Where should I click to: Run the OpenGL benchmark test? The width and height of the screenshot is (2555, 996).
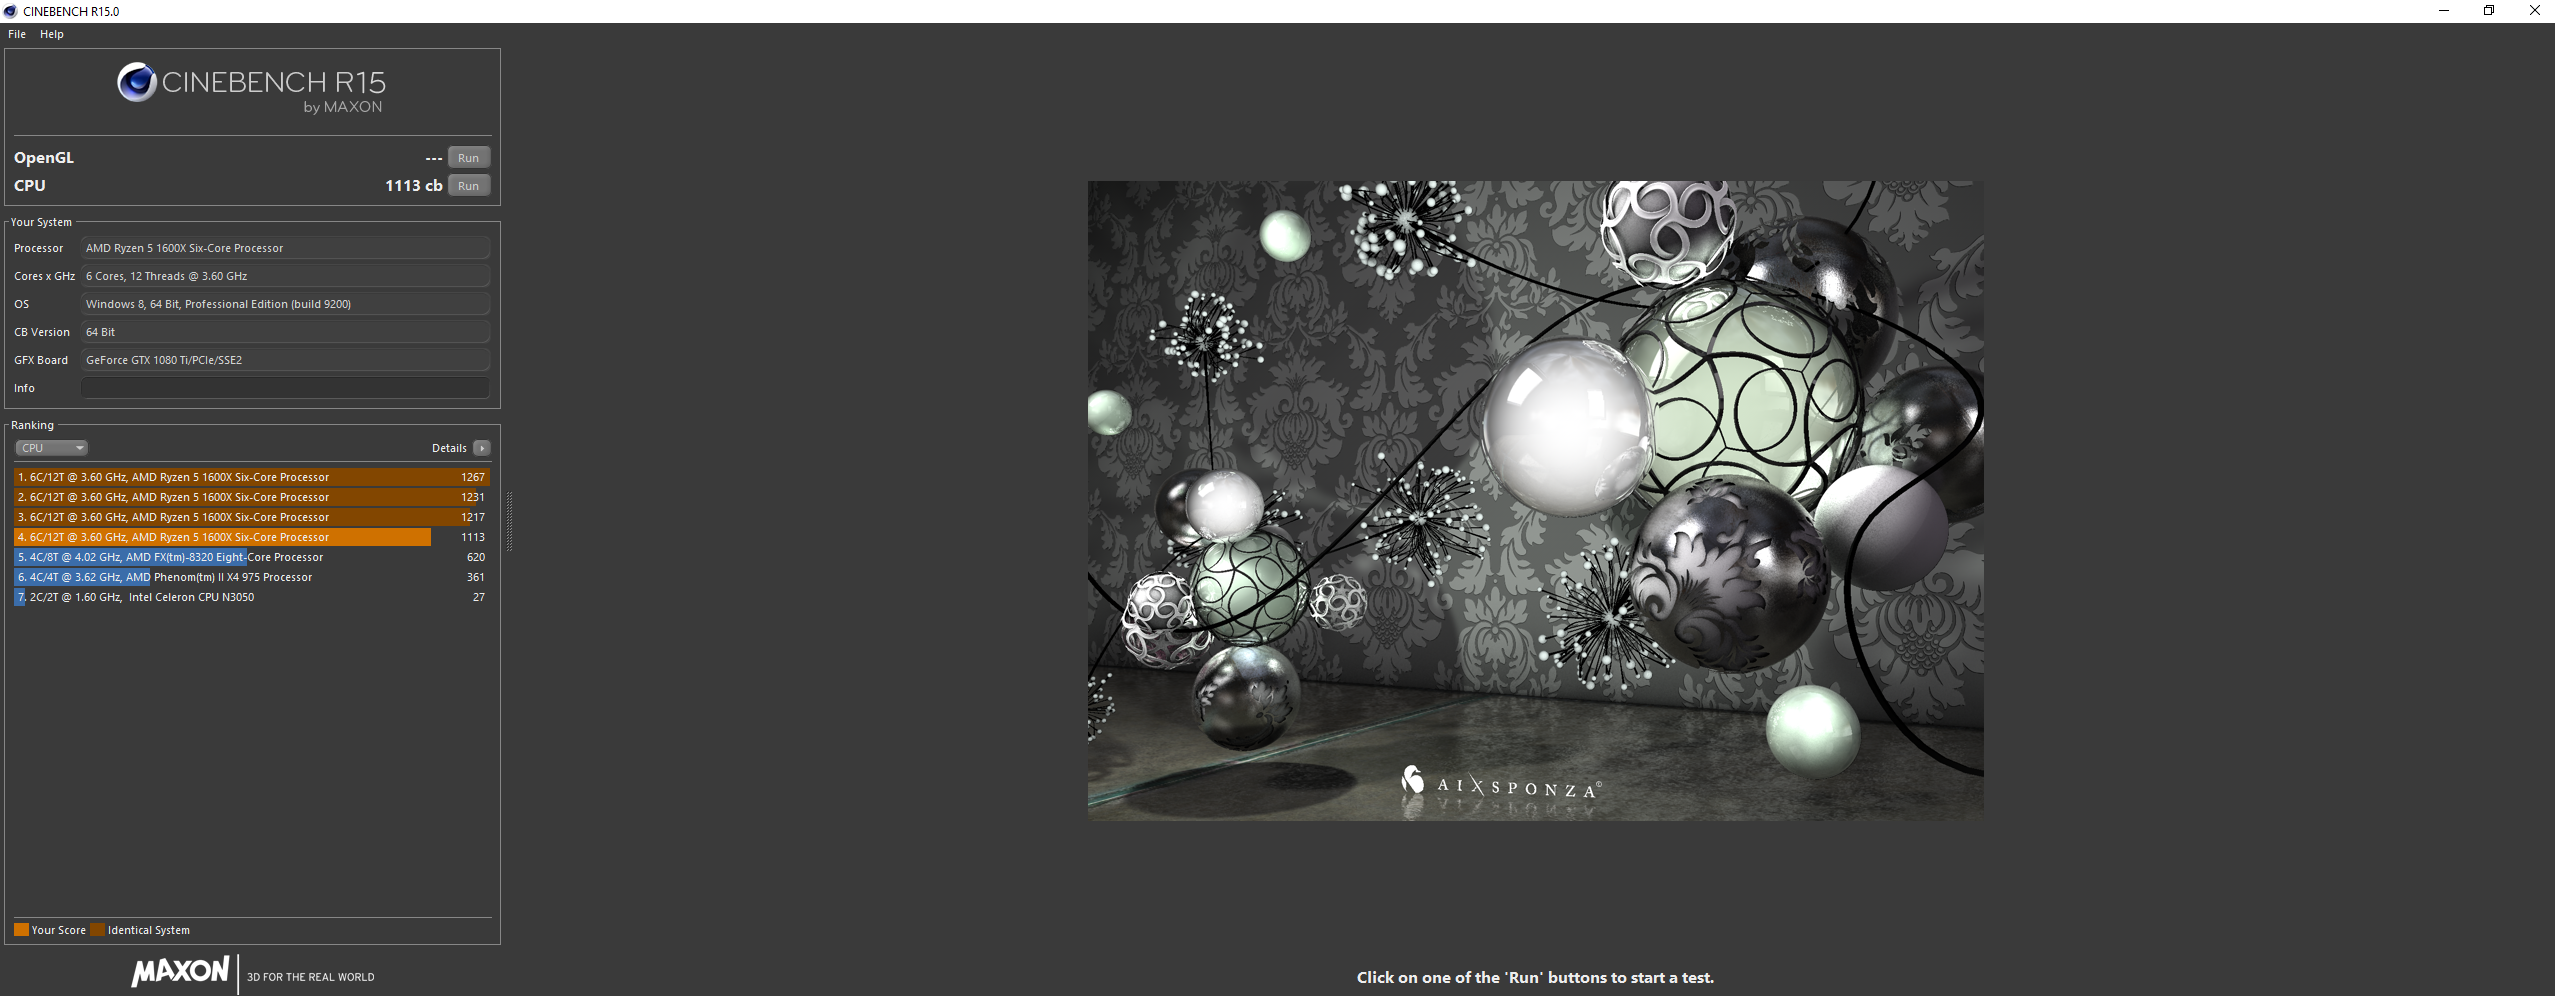click(x=468, y=158)
